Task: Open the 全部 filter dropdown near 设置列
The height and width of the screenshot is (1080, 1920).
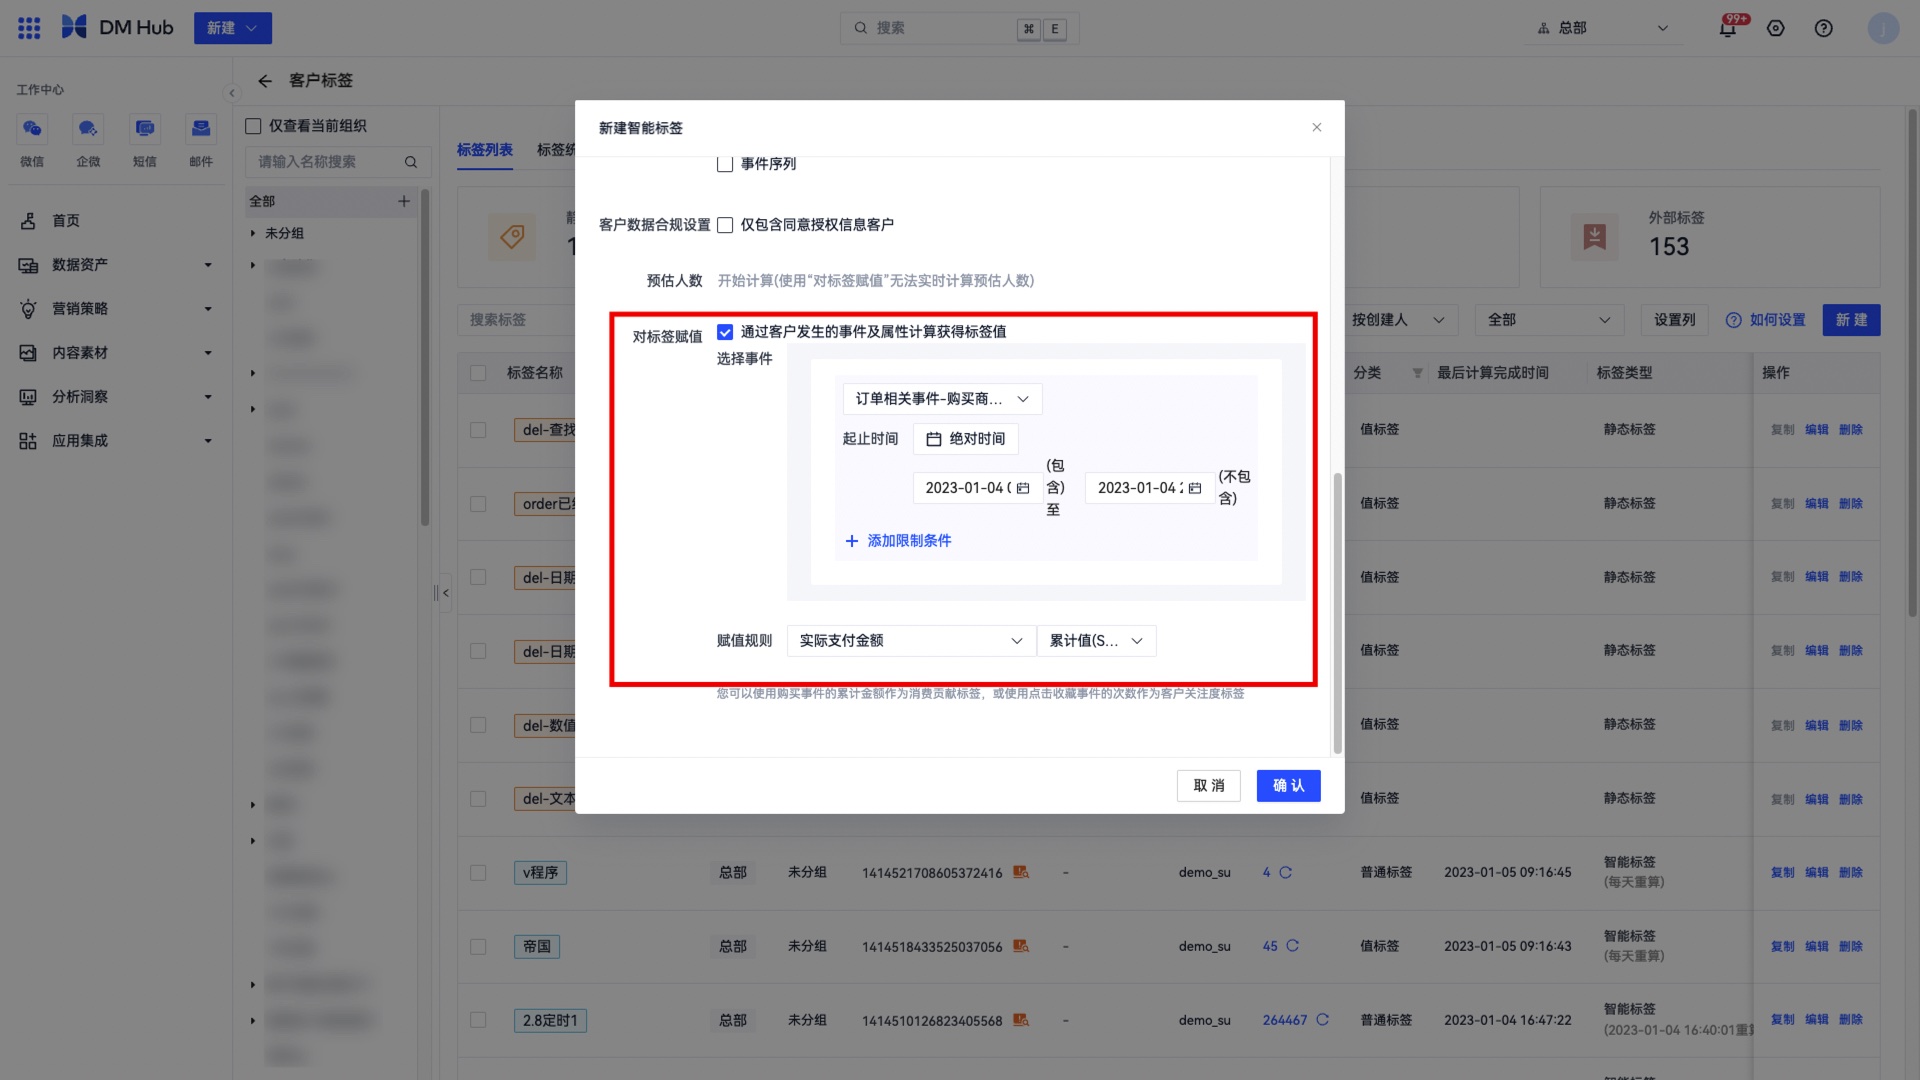Action: [1549, 320]
